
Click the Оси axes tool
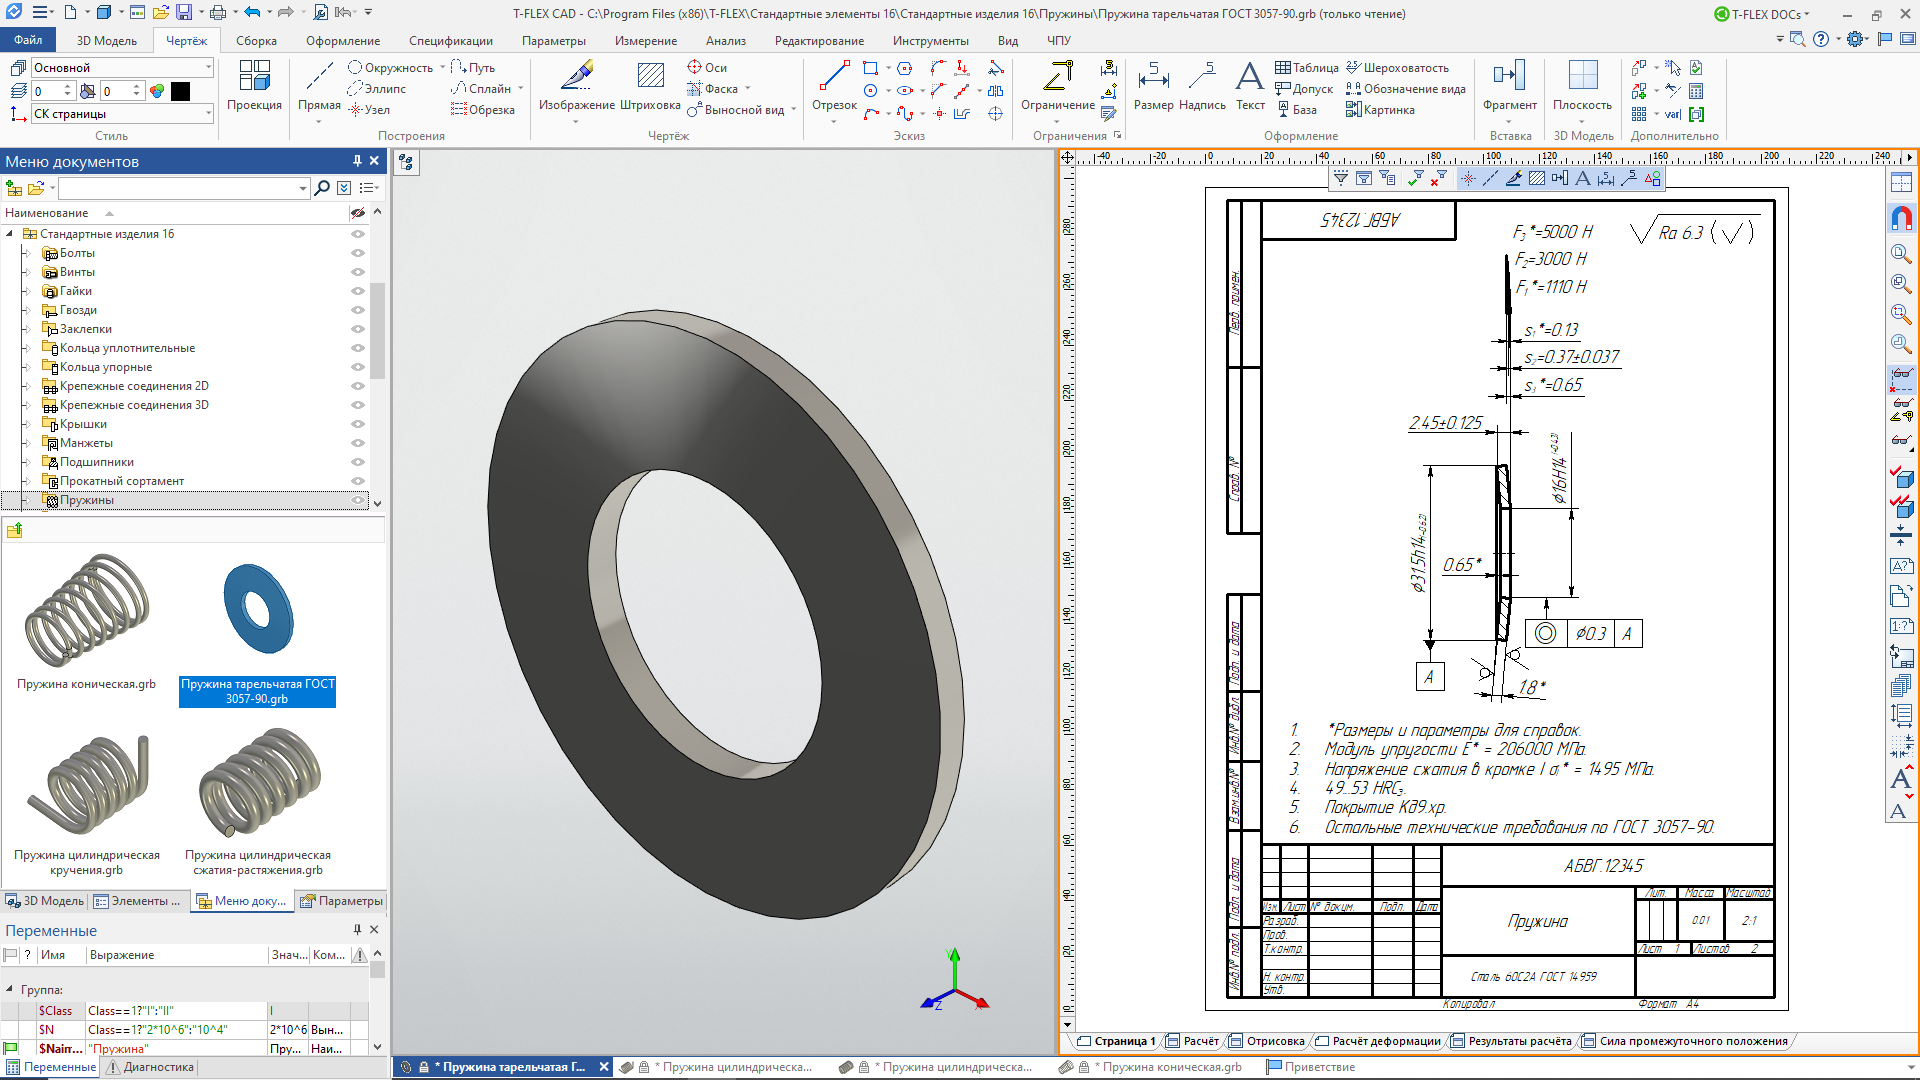707,67
